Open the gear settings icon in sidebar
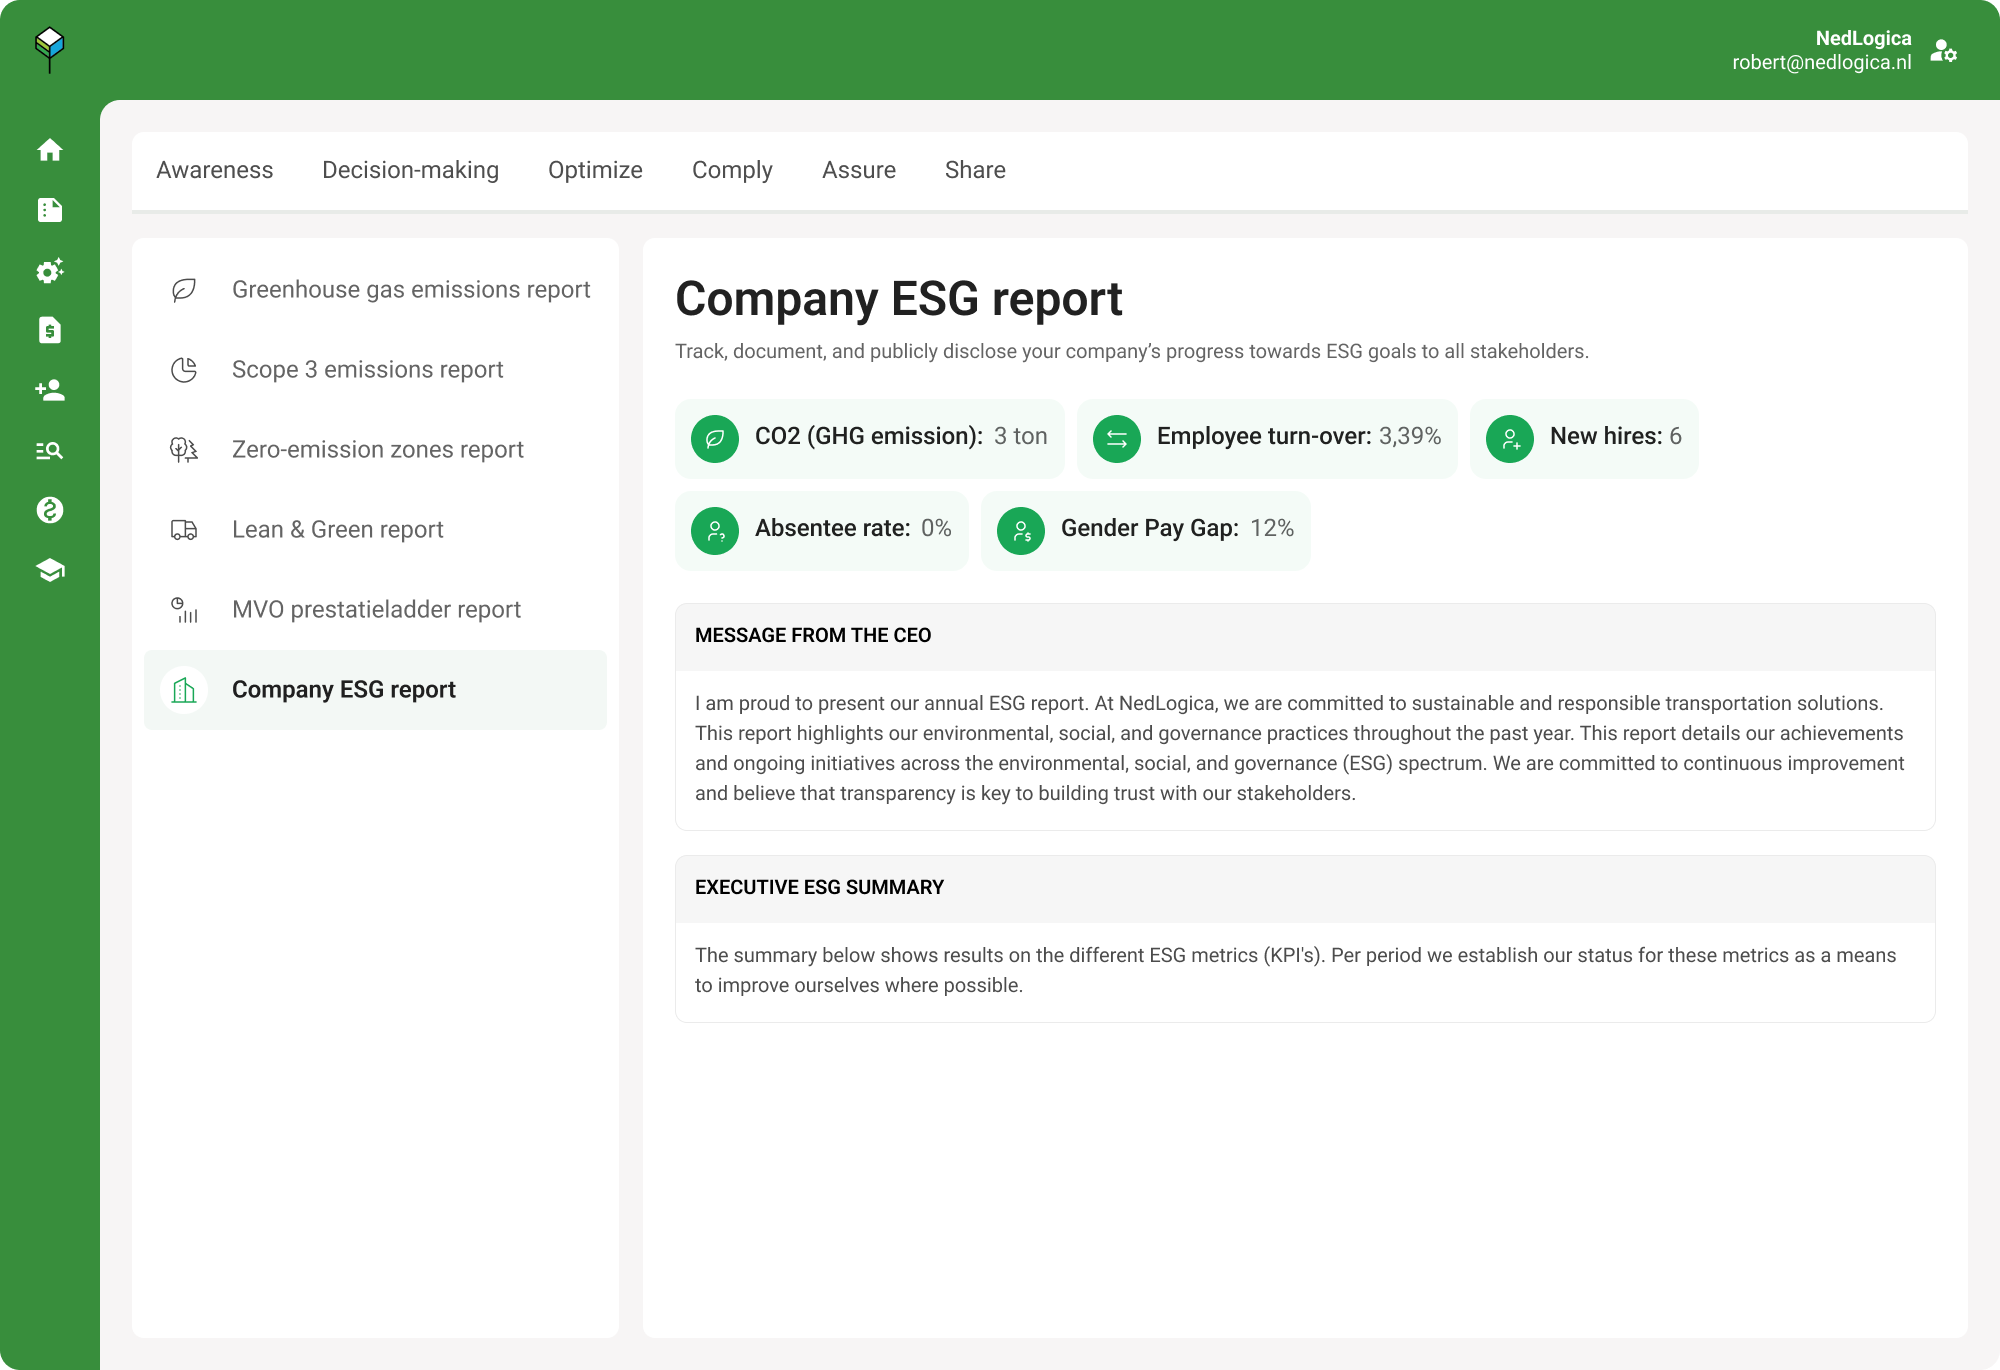 [50, 270]
